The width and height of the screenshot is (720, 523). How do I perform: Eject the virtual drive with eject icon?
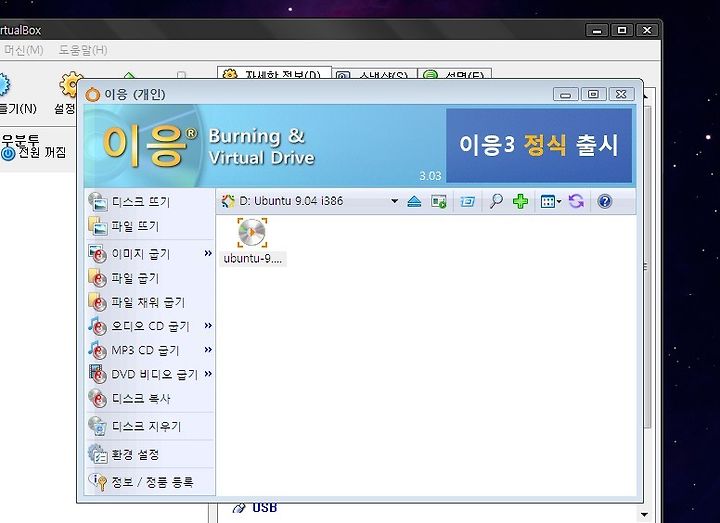[414, 201]
